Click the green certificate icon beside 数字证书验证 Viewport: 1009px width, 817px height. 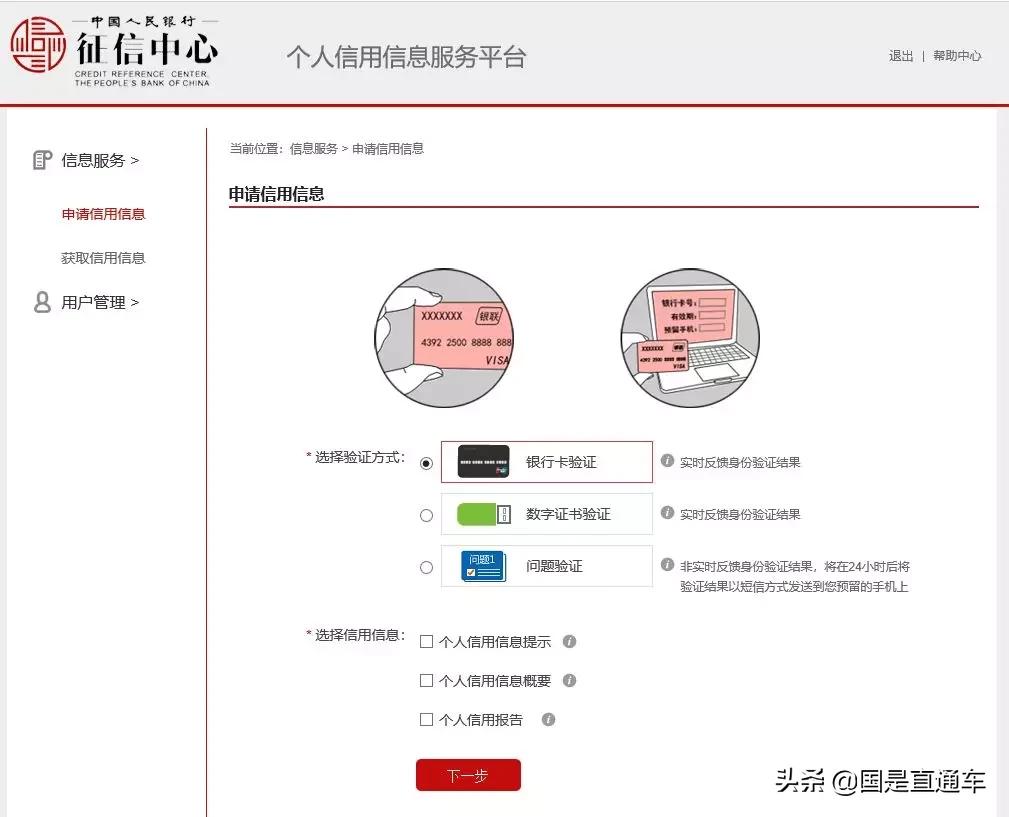(481, 513)
